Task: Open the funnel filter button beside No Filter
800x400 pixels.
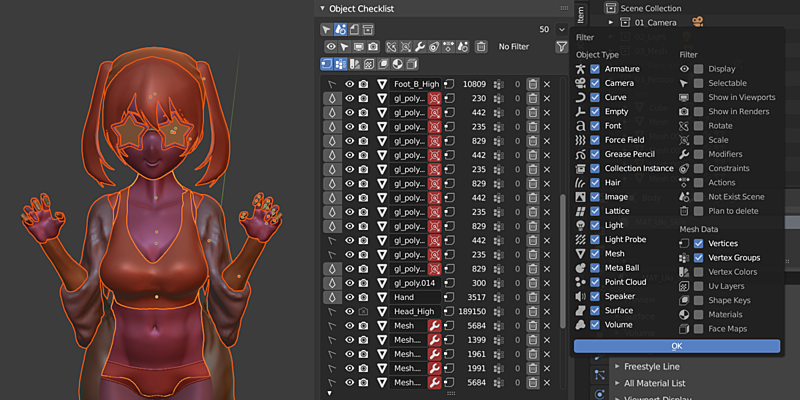Action: pyautogui.click(x=561, y=47)
